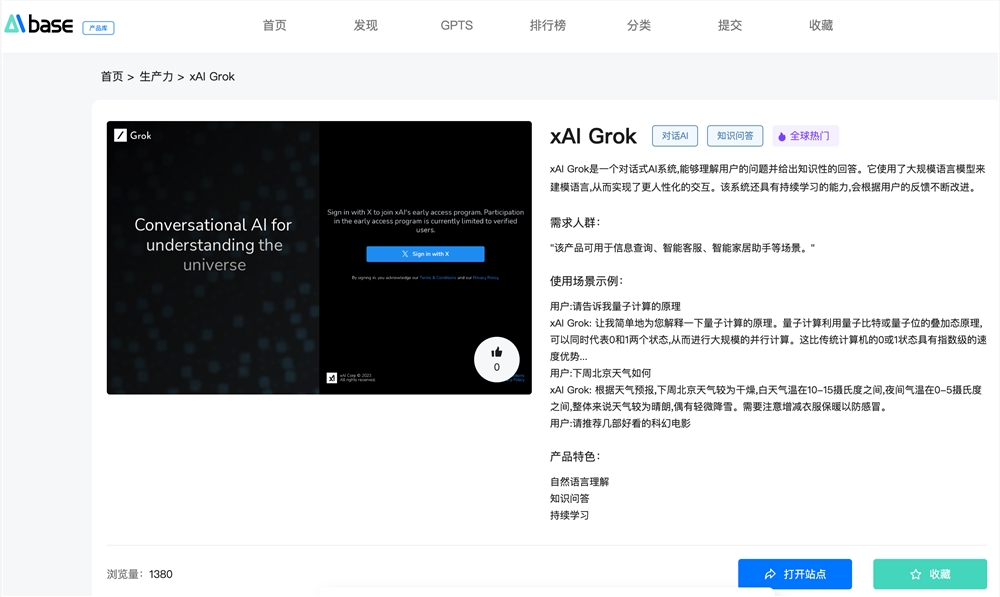The image size is (1000, 597).
Task: Open the 收藏 nav item in header
Action: point(821,26)
